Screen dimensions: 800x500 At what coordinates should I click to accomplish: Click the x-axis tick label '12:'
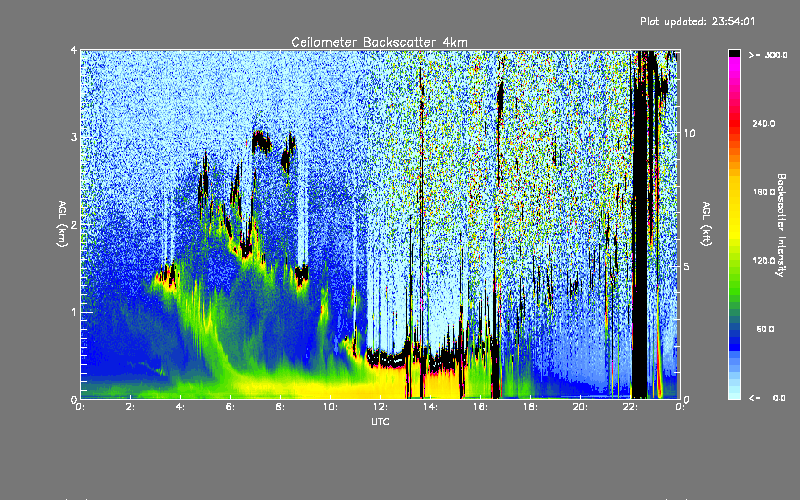tap(380, 407)
